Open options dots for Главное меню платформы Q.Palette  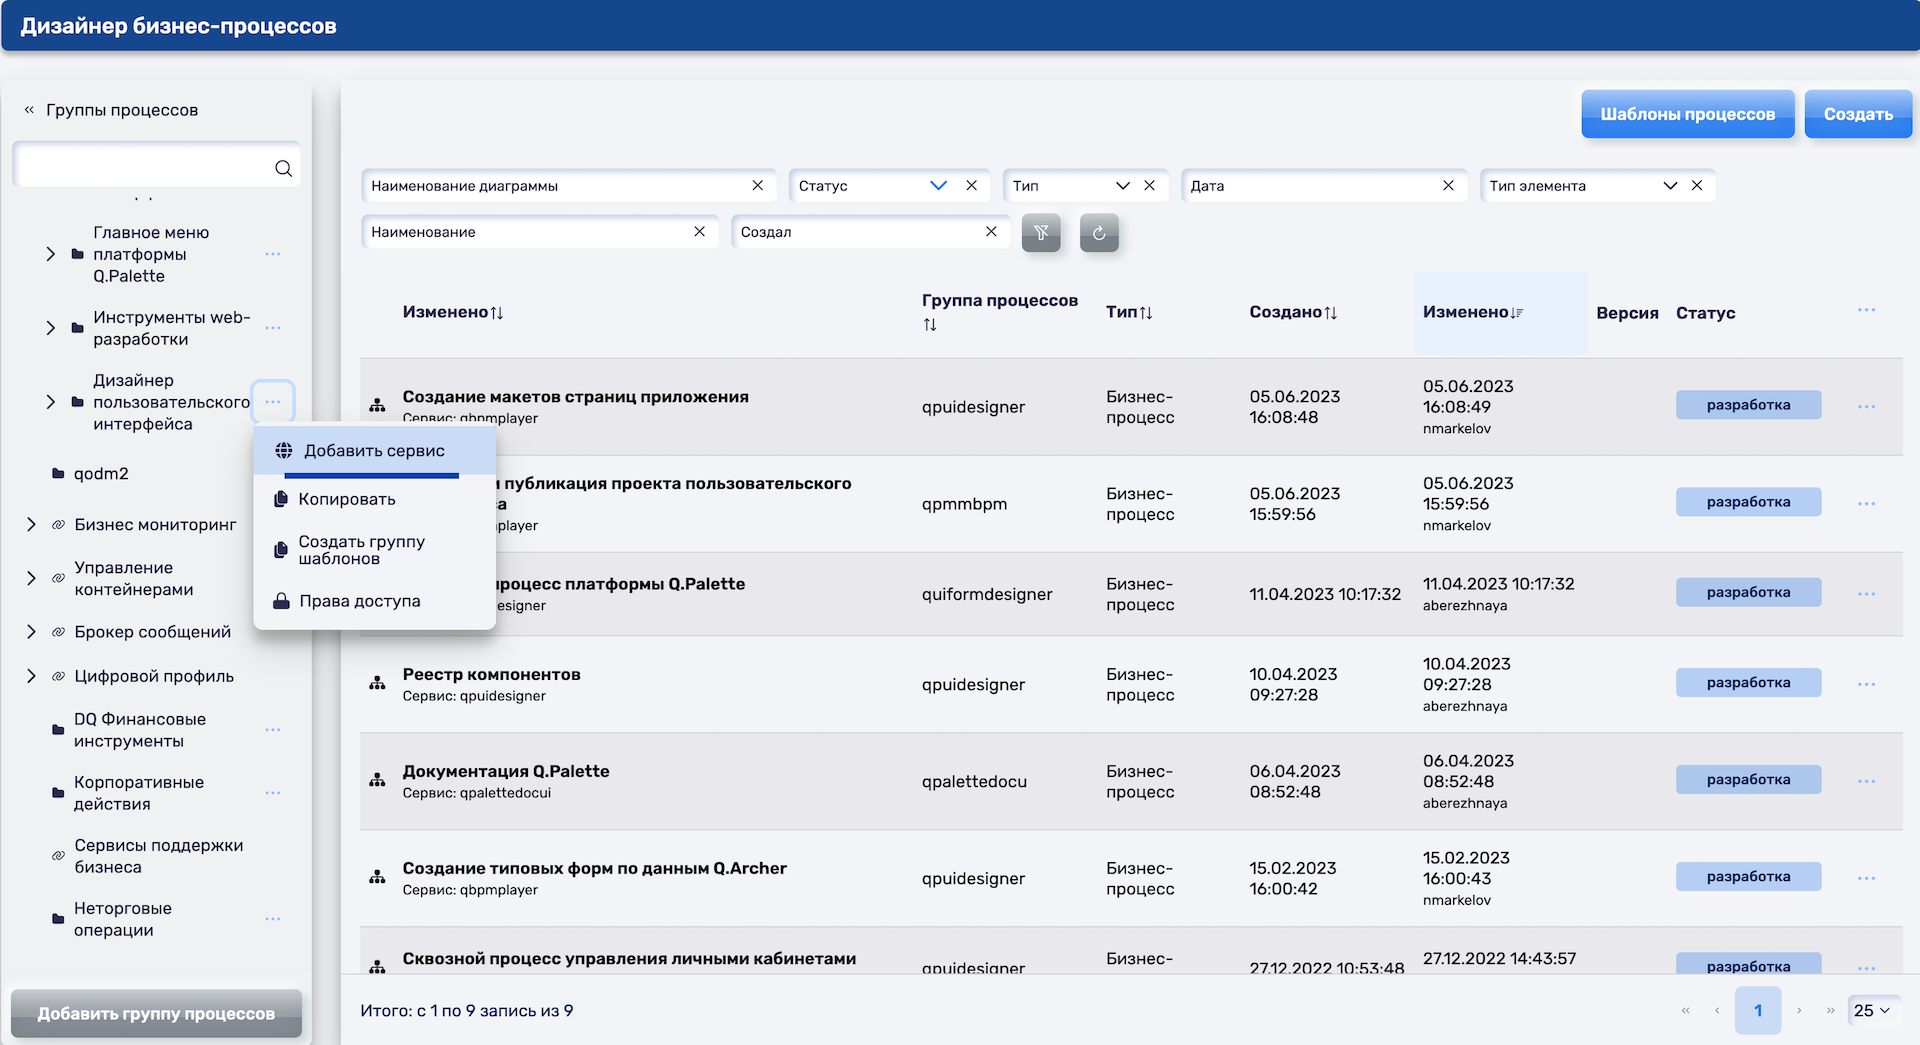pos(273,254)
